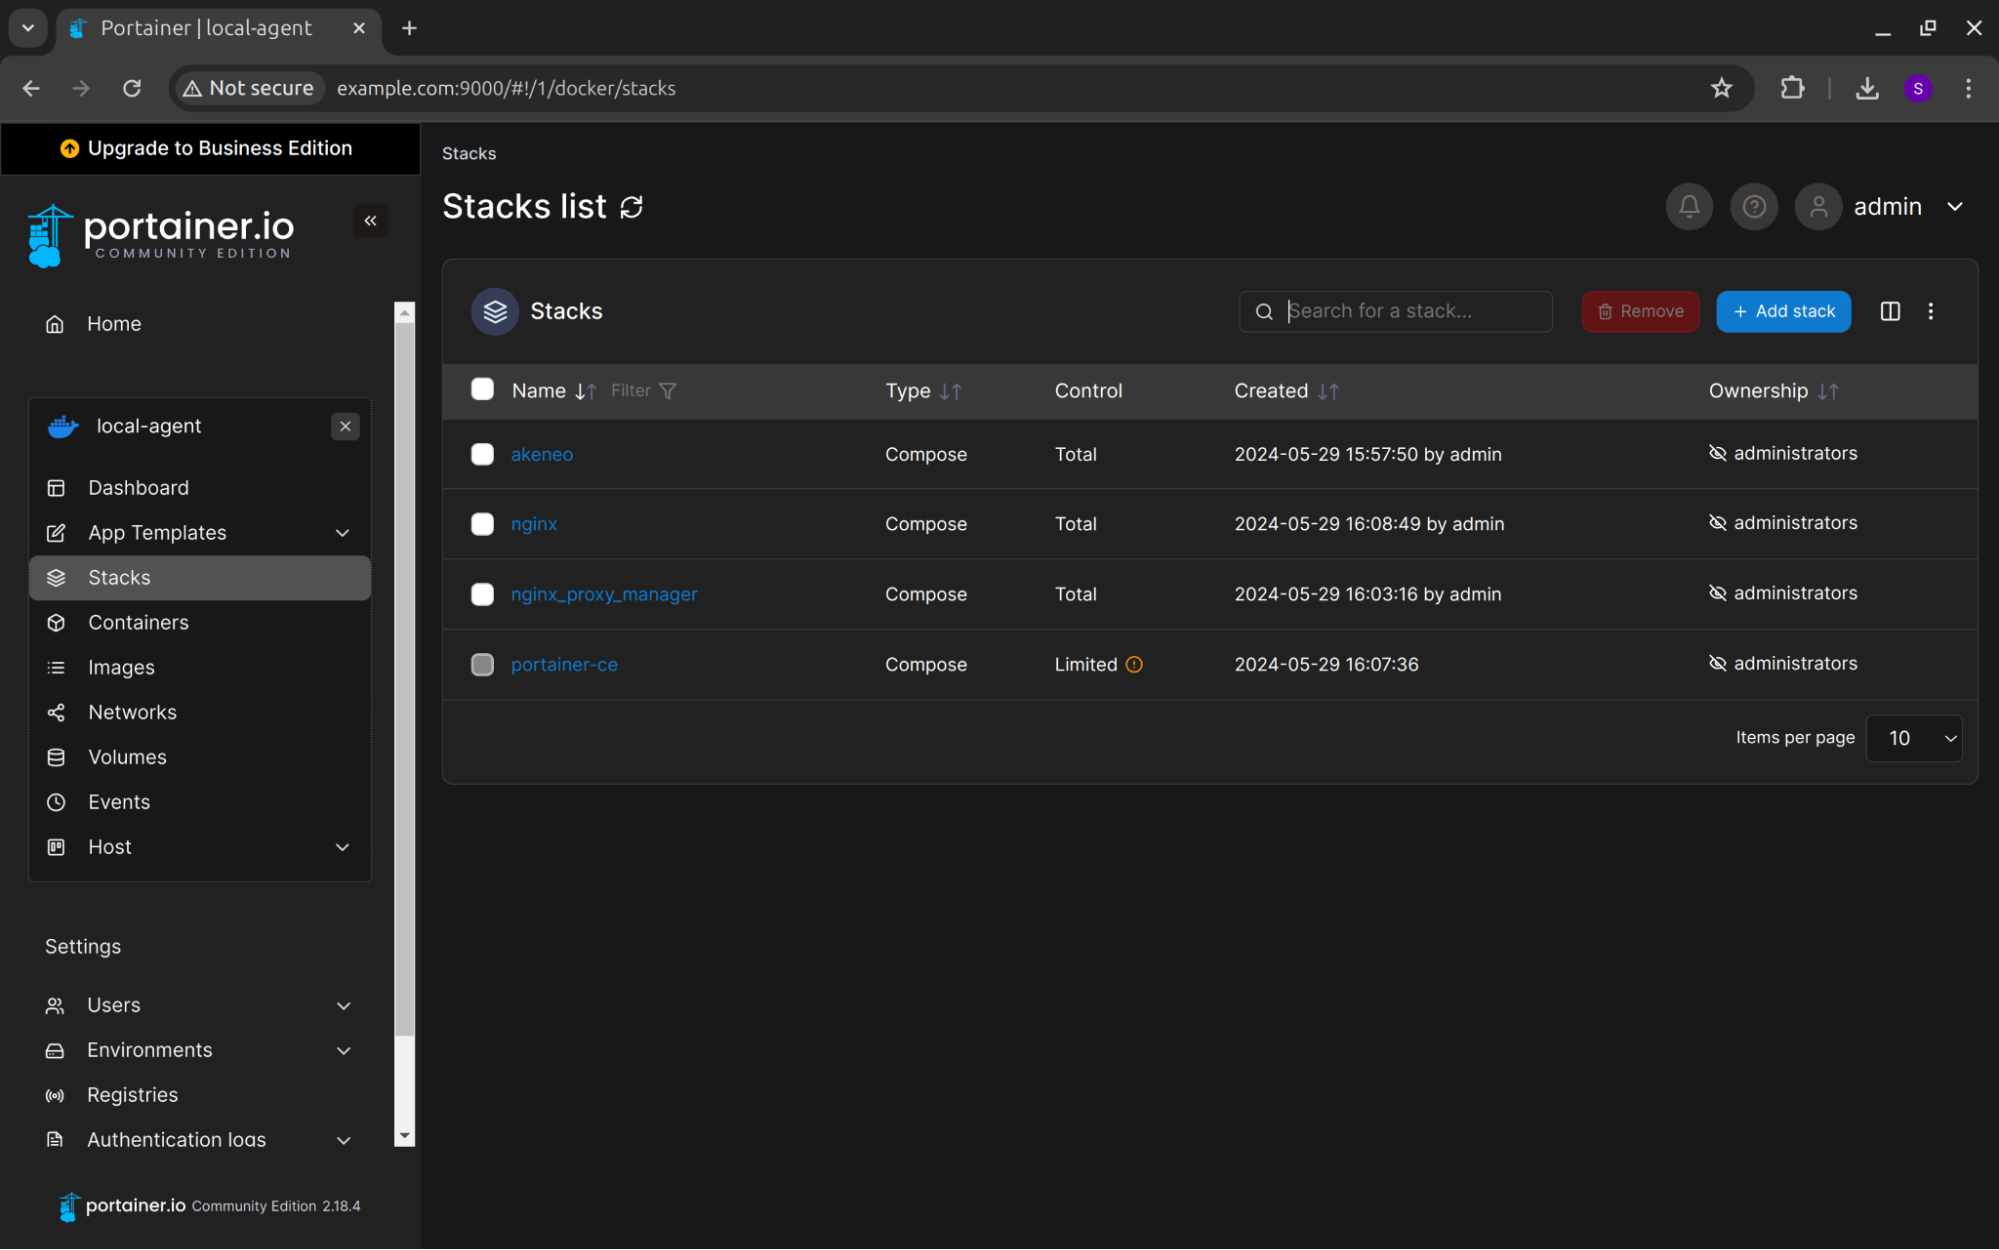The height and width of the screenshot is (1250, 1999).
Task: Open the Chrome three-dot menu
Action: click(x=1968, y=88)
